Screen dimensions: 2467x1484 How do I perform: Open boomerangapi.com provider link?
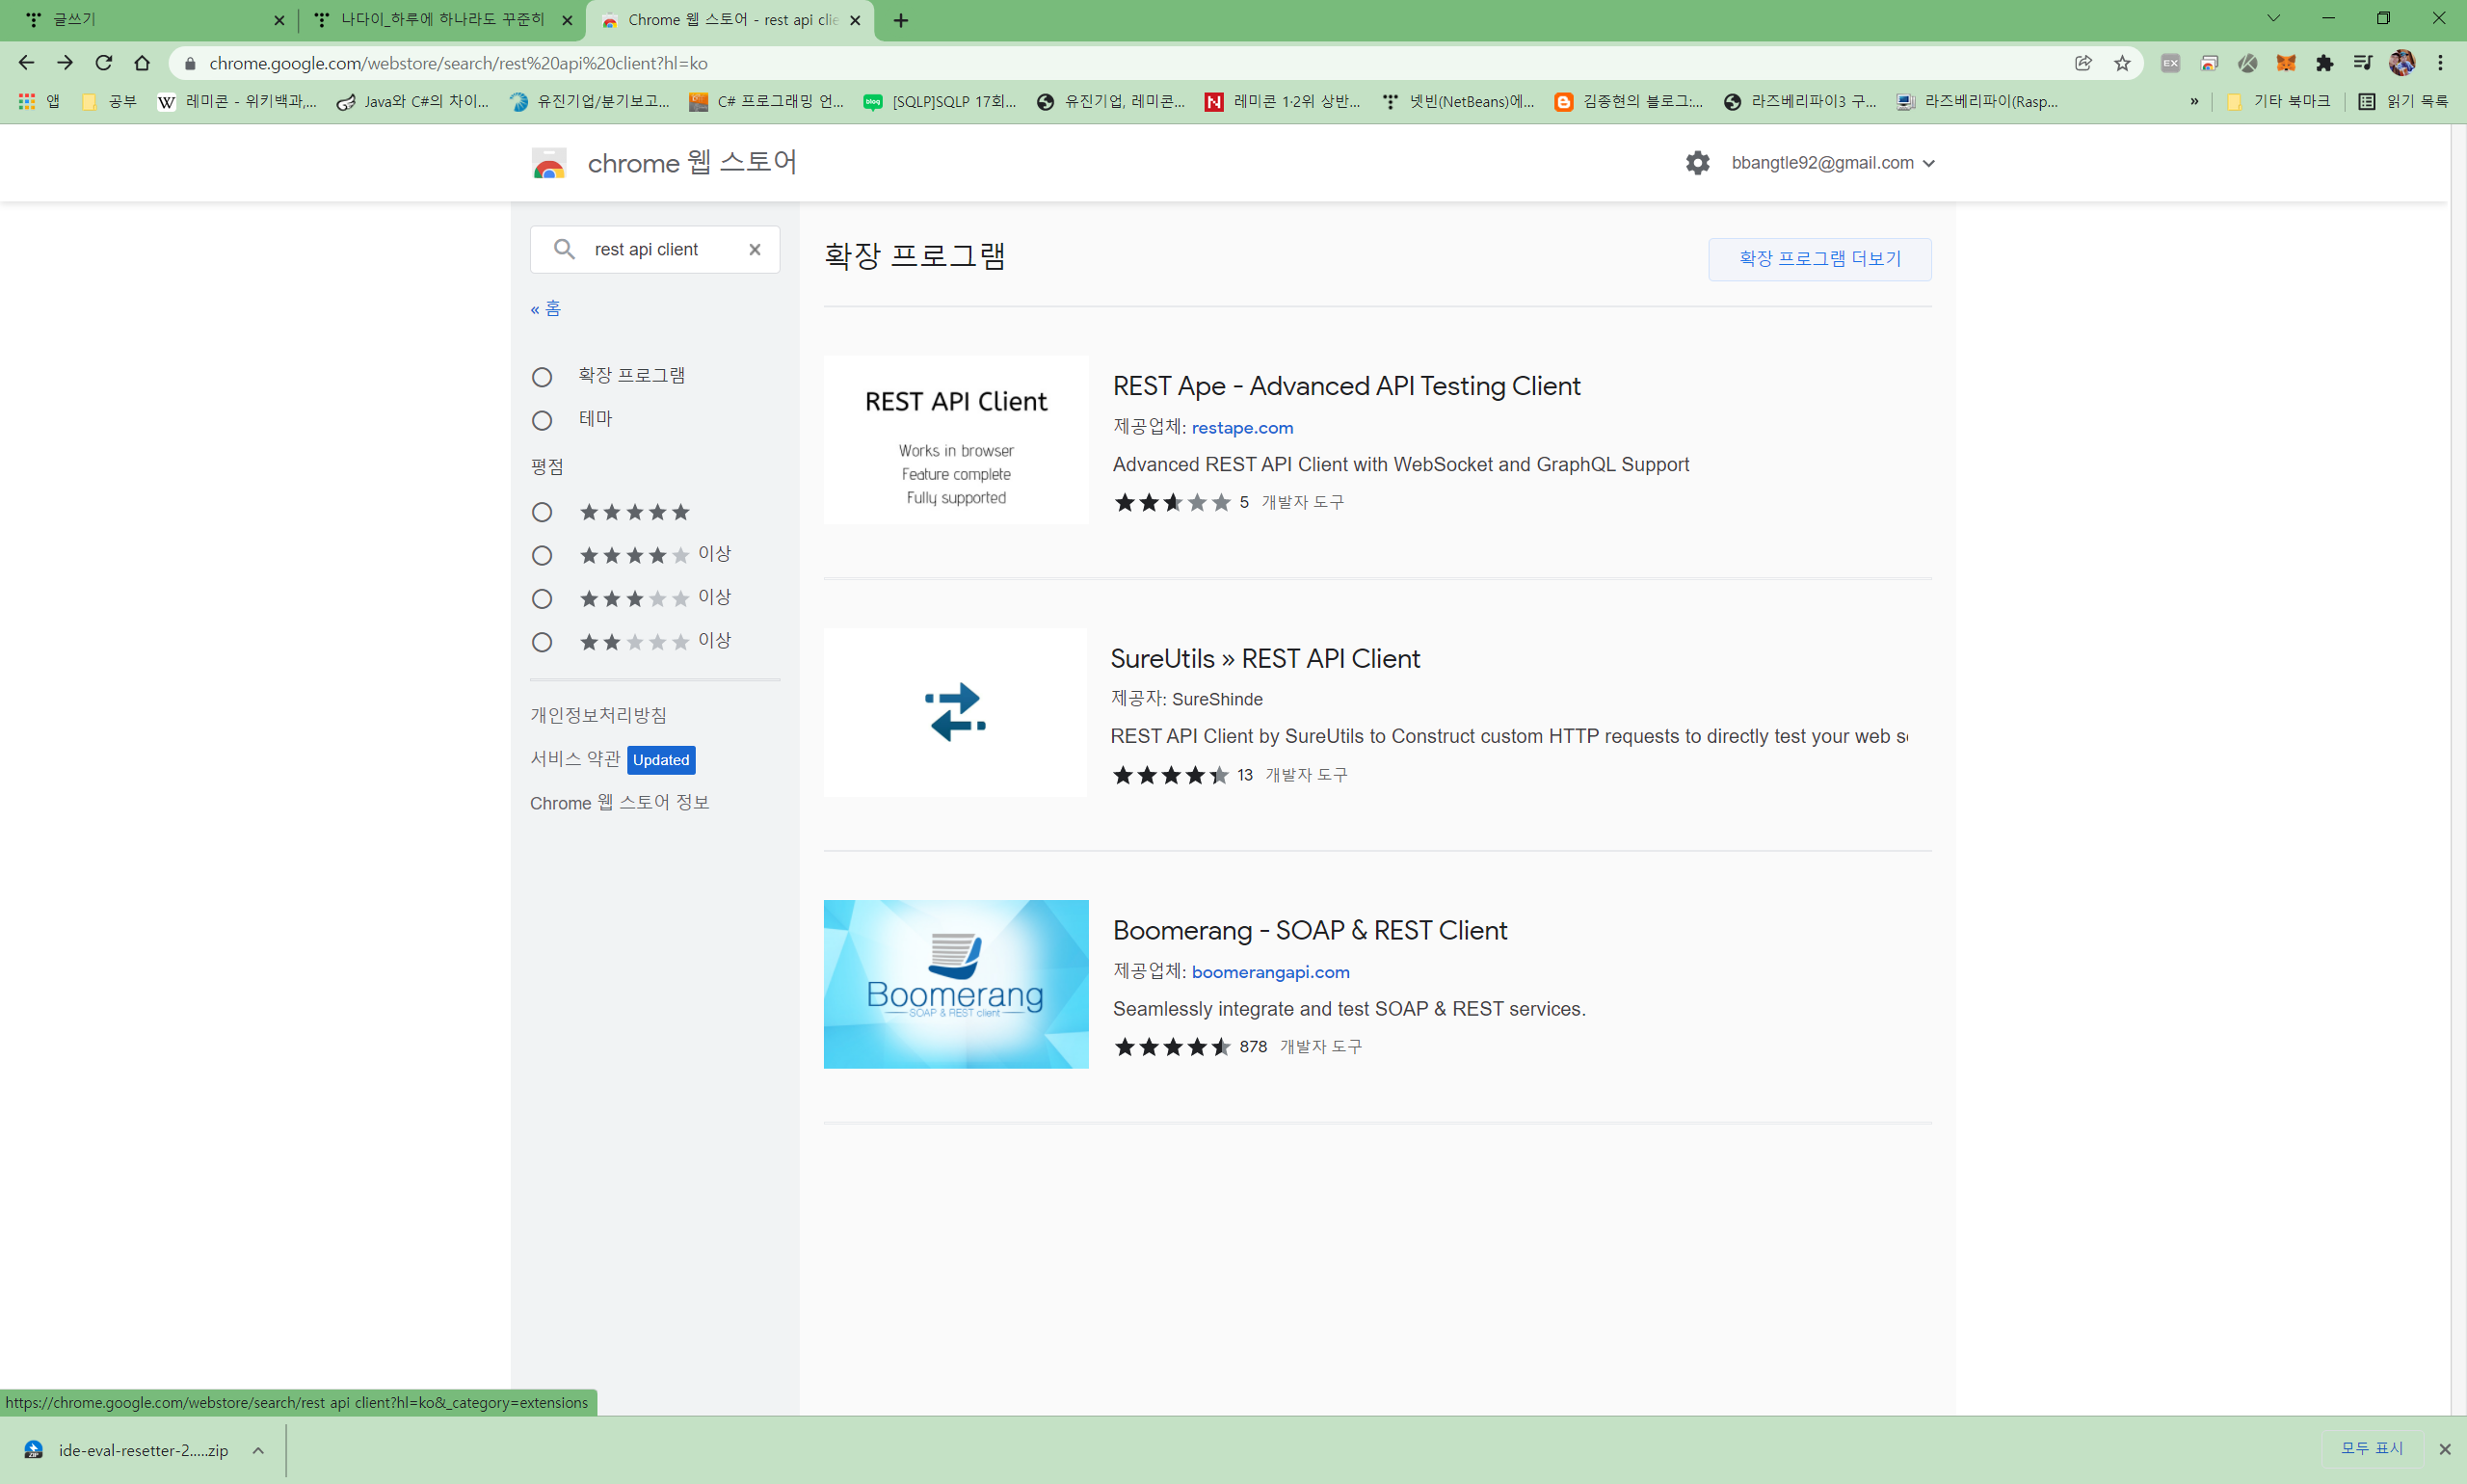point(1270,972)
